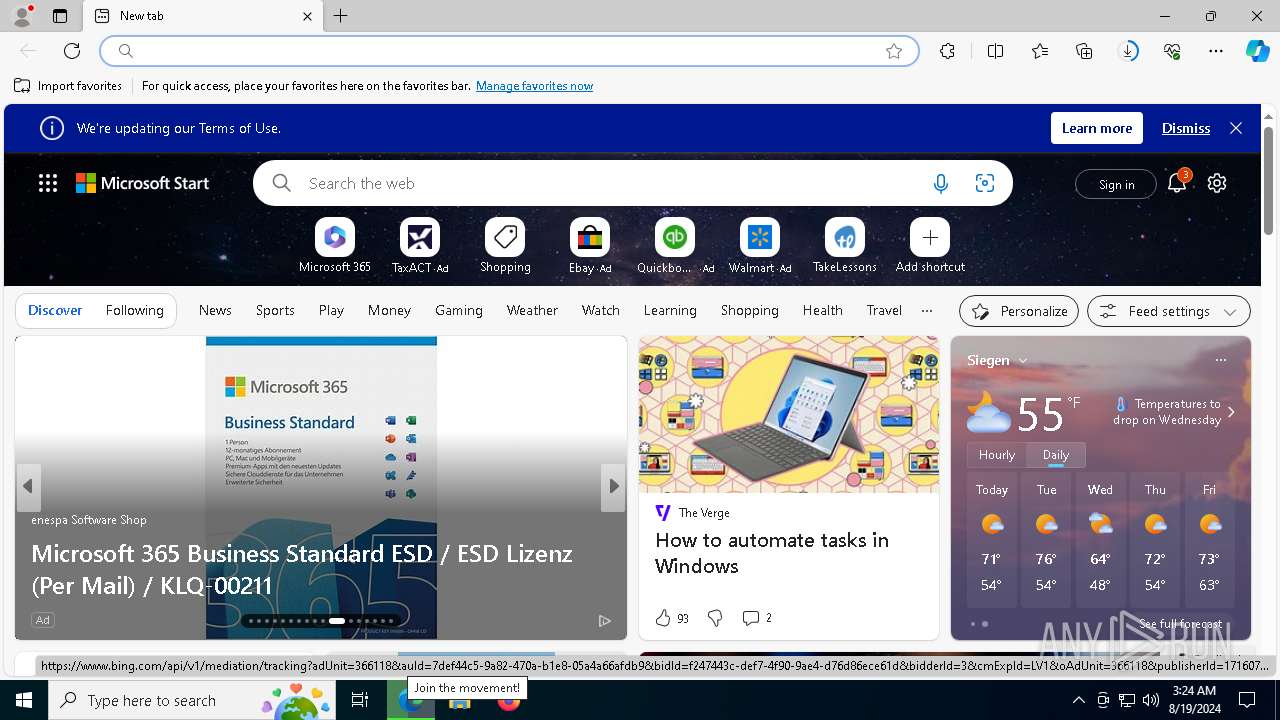Open the News feed tab

(215, 311)
